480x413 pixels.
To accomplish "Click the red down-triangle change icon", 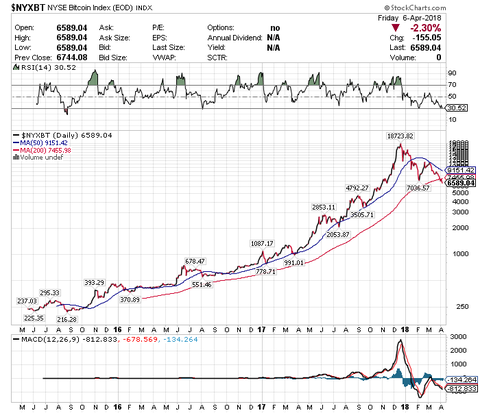I will coord(395,28).
